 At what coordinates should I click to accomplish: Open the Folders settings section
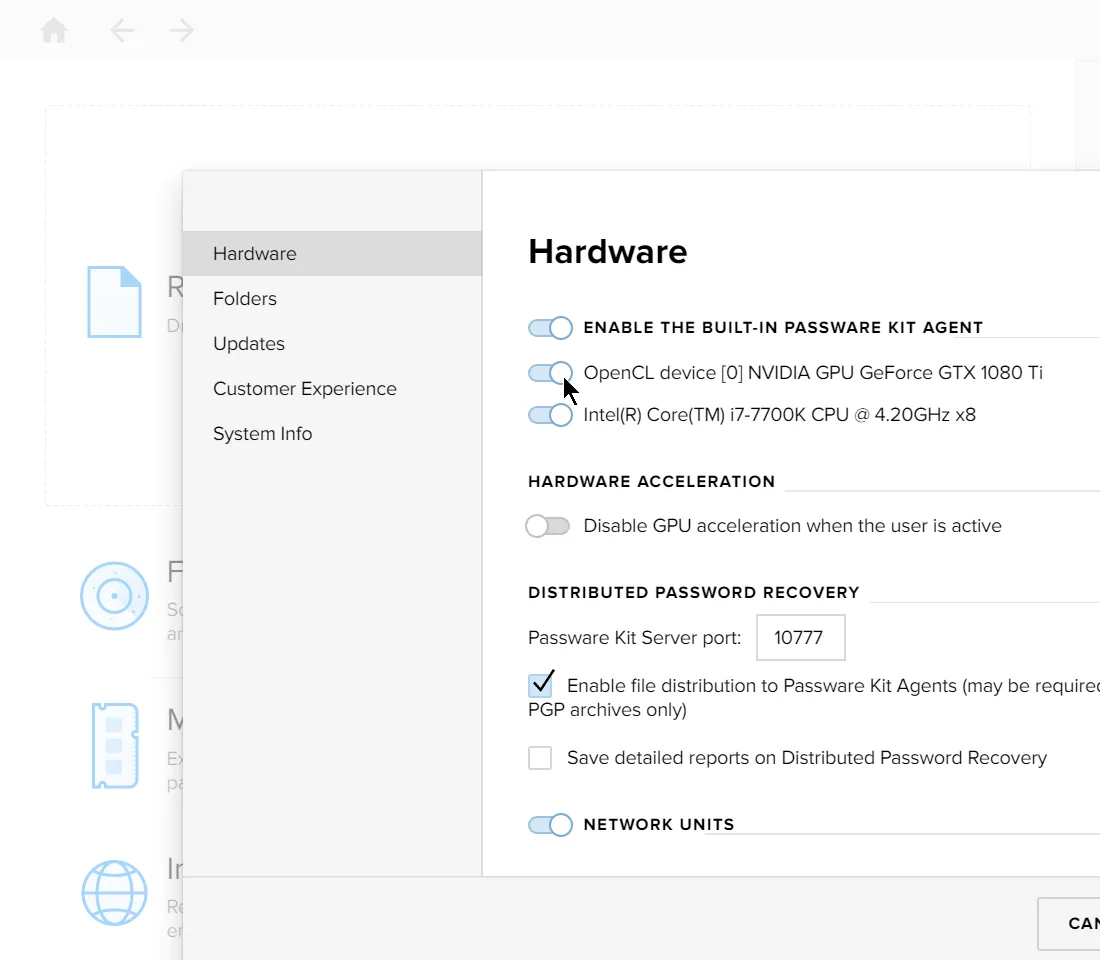(332, 298)
